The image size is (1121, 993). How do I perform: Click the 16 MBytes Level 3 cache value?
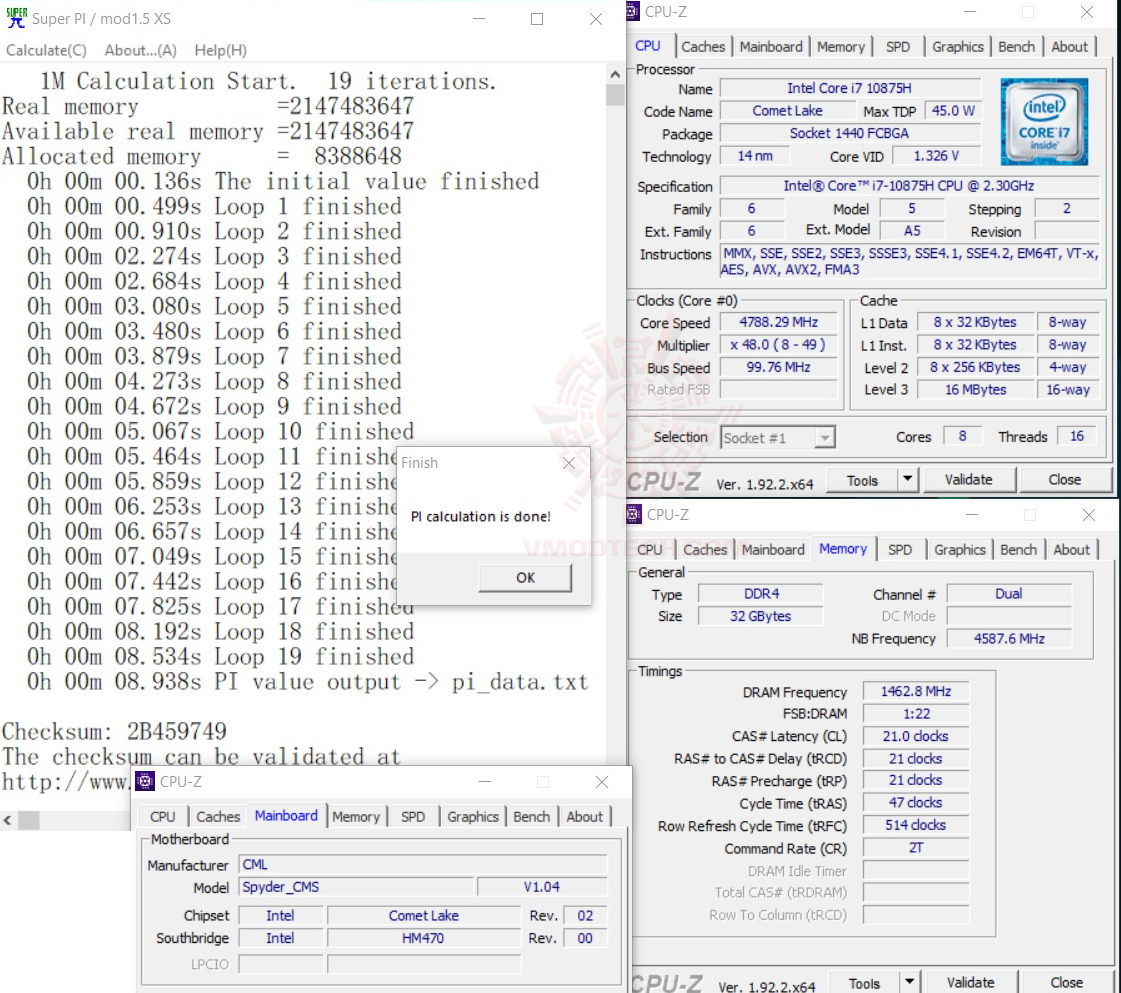(x=975, y=390)
